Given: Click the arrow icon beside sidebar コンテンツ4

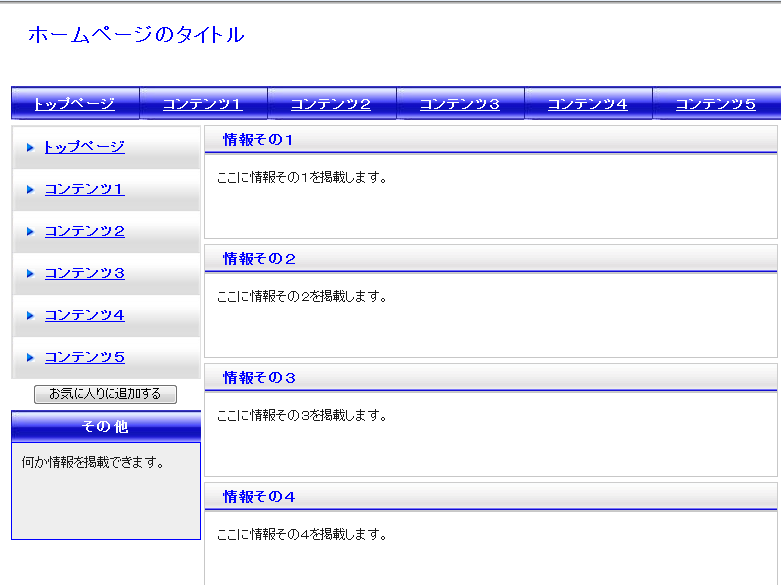Looking at the screenshot, I should [30, 316].
